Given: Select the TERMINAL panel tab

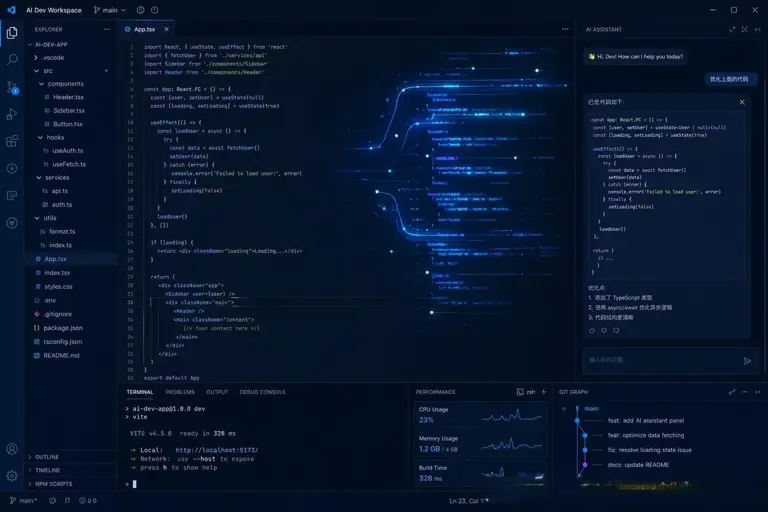Looking at the screenshot, I should (140, 392).
